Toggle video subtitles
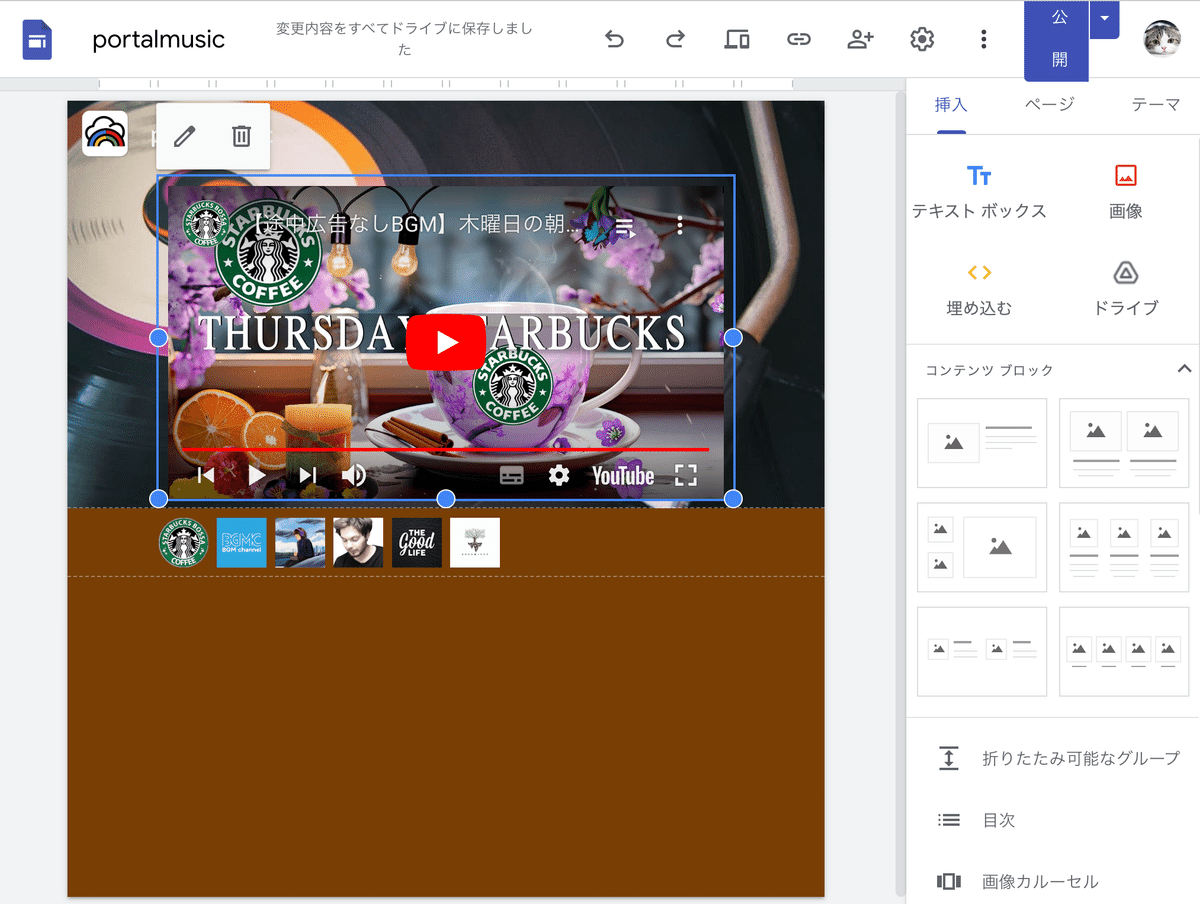 tap(512, 475)
